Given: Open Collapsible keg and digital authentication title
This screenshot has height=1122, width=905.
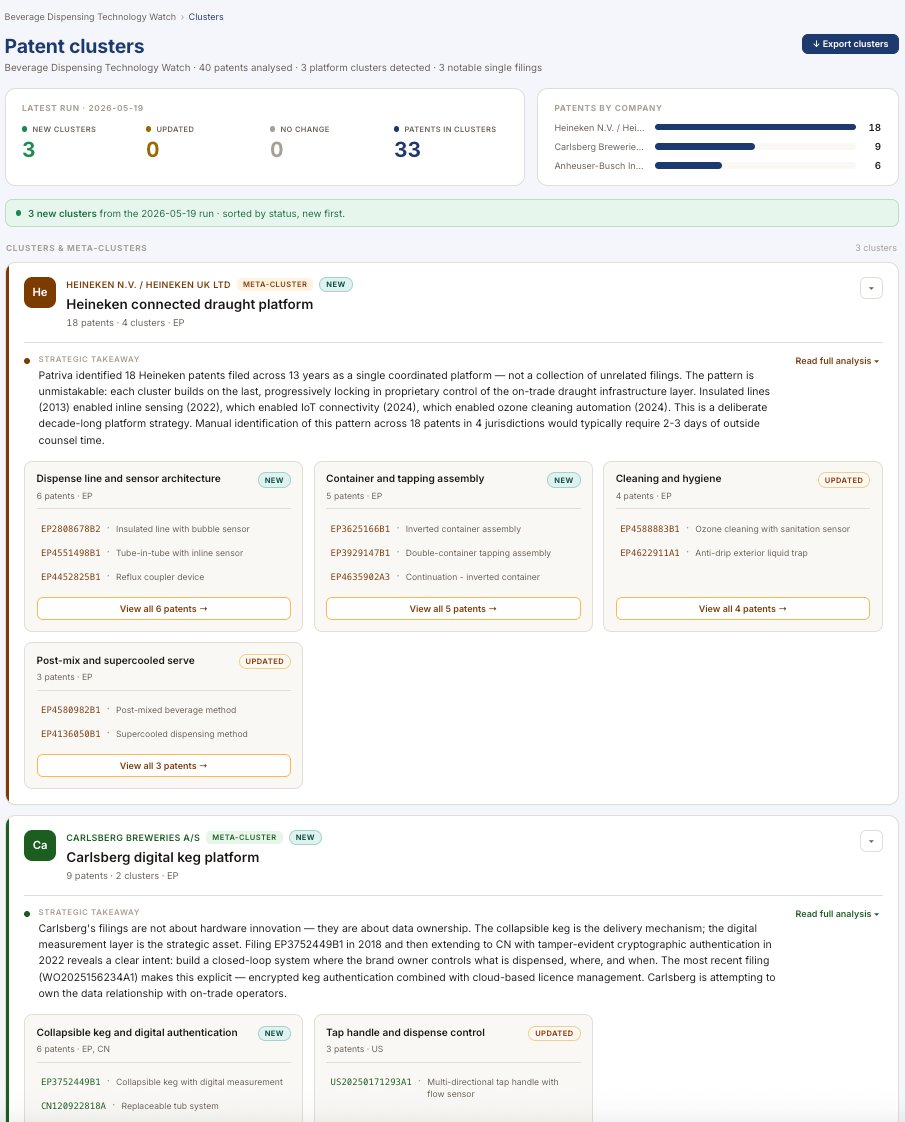Looking at the screenshot, I should 137,1033.
